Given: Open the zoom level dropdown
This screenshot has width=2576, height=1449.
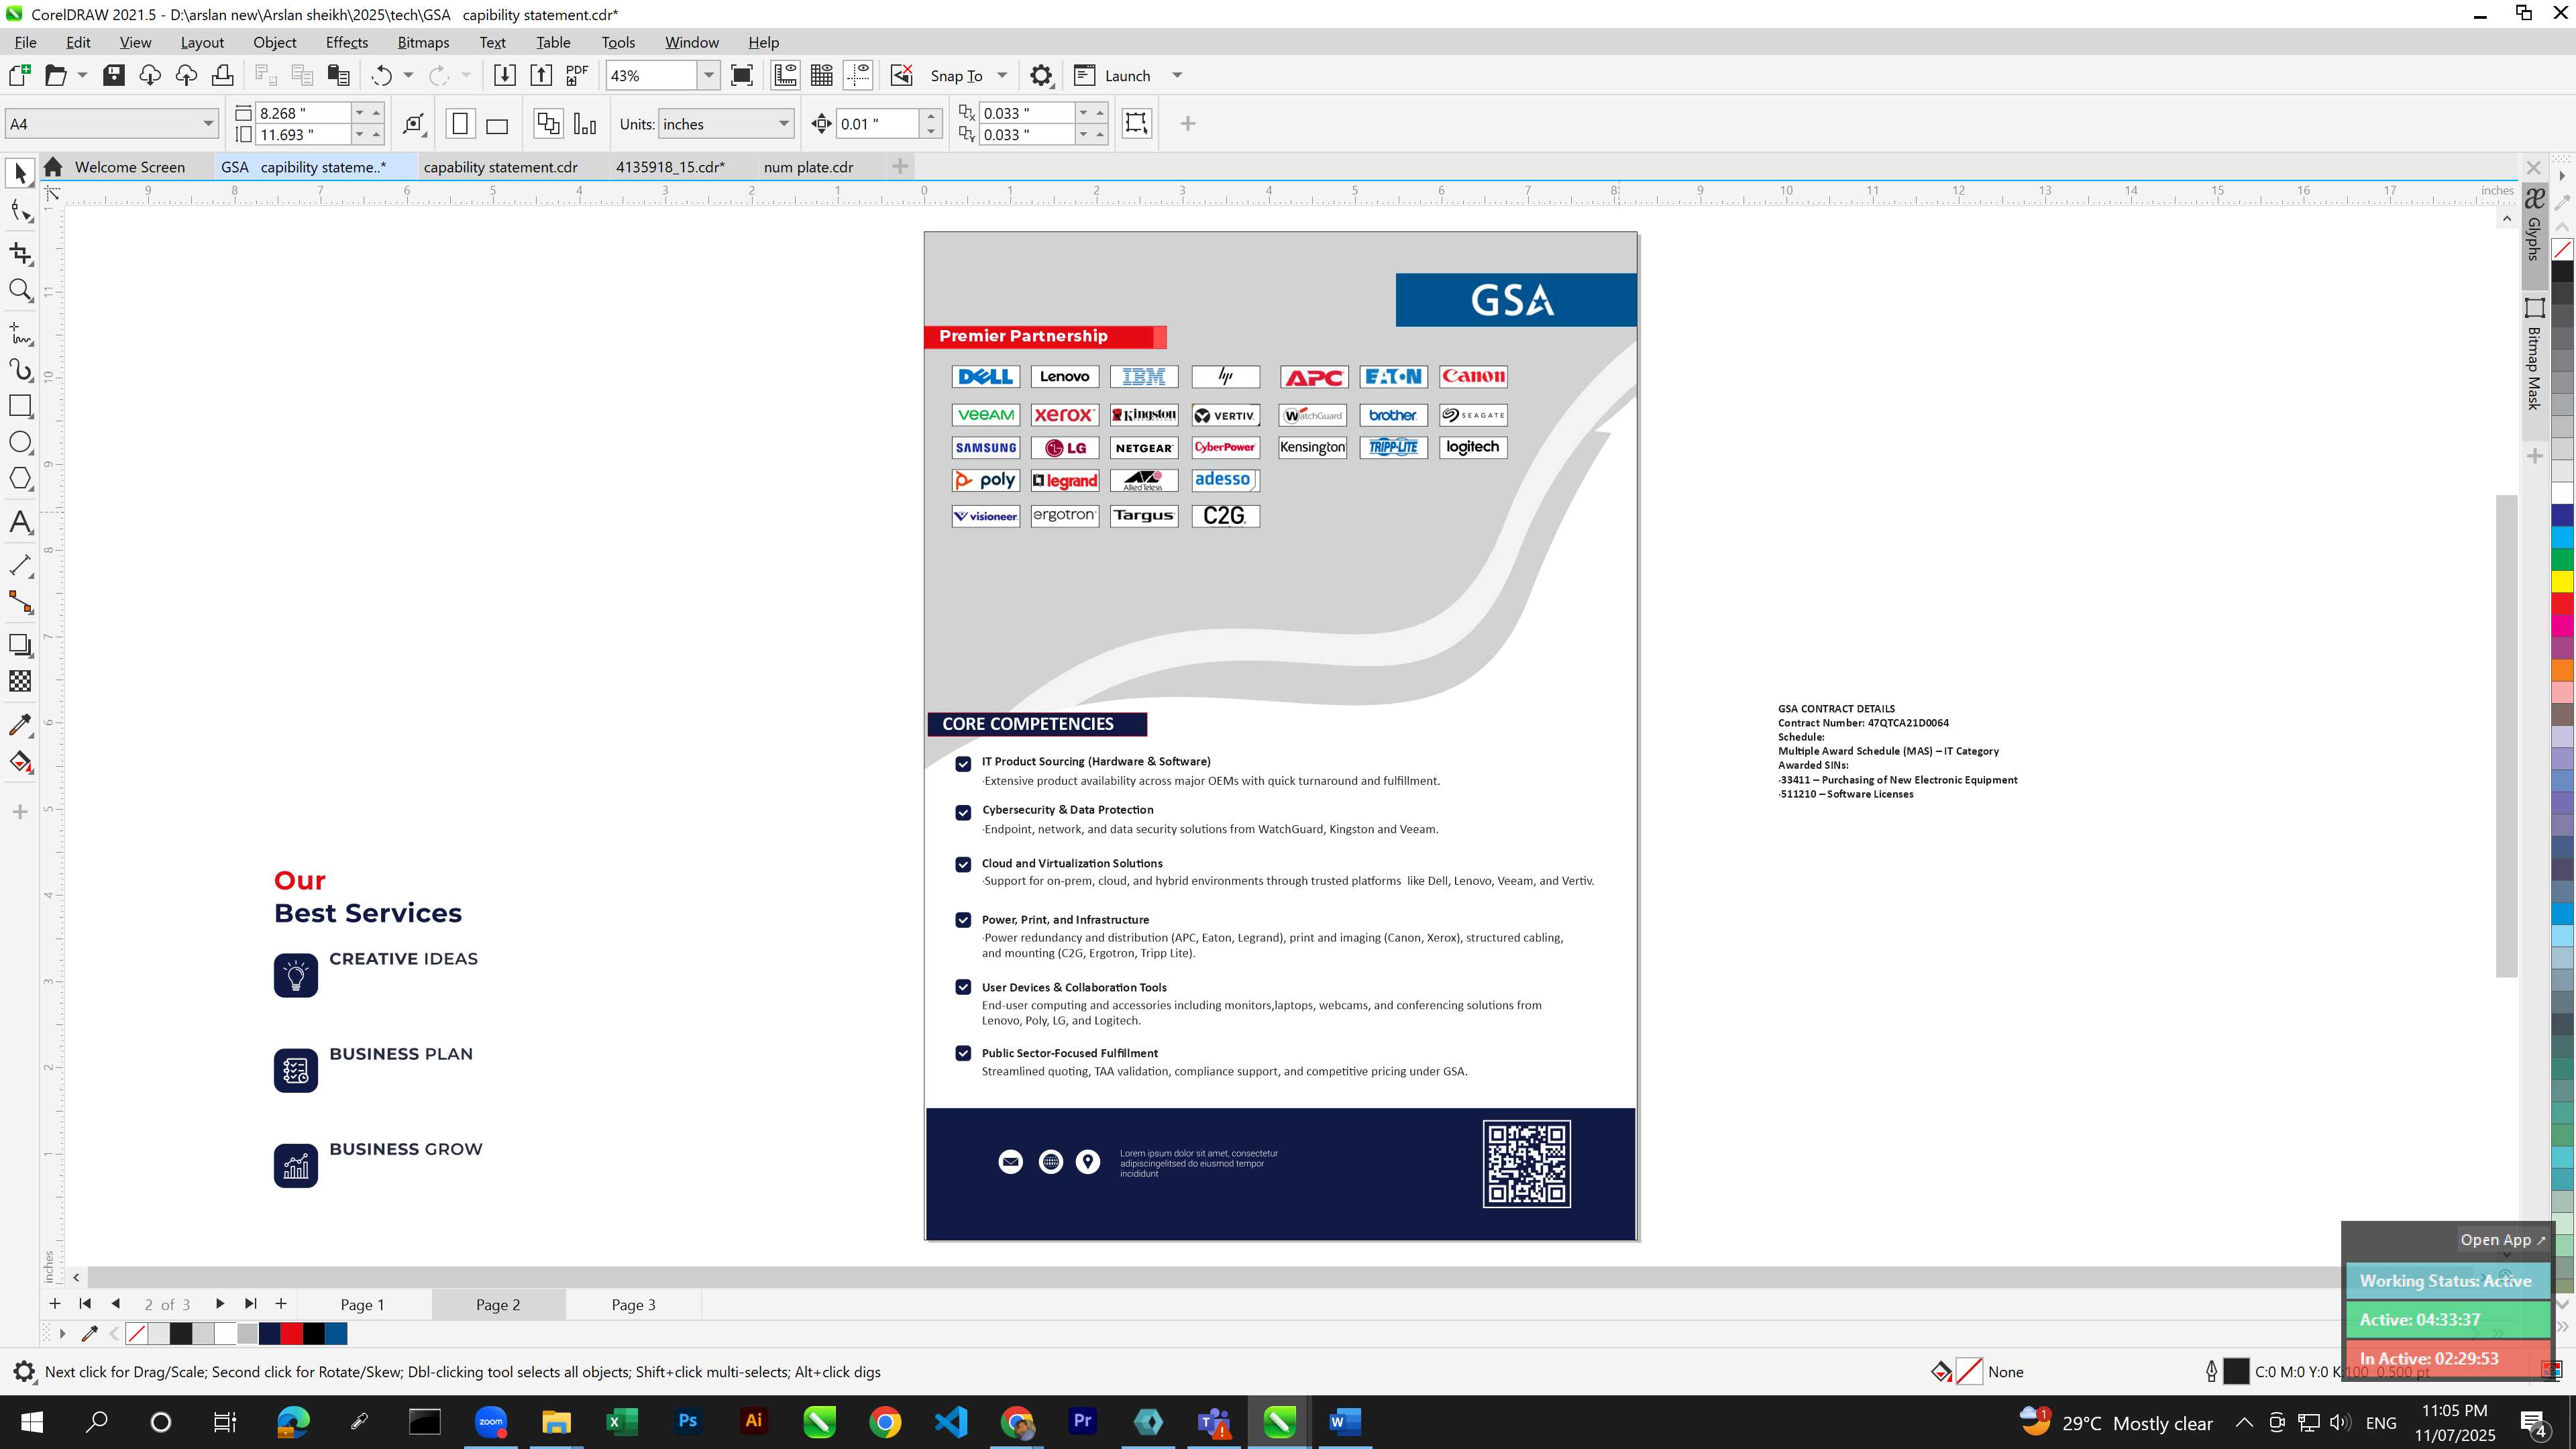Looking at the screenshot, I should click(x=709, y=75).
